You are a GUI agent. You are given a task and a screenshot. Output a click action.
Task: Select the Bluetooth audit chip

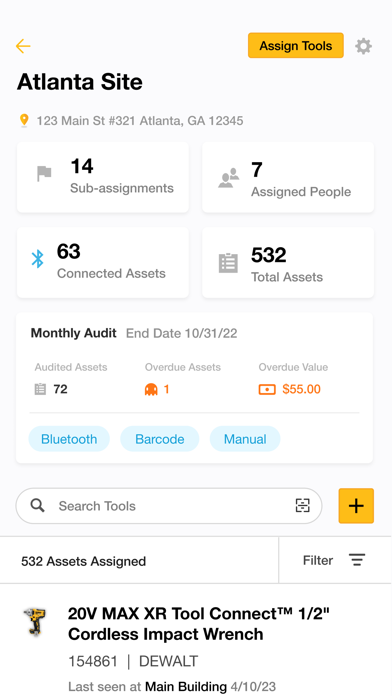(x=69, y=439)
